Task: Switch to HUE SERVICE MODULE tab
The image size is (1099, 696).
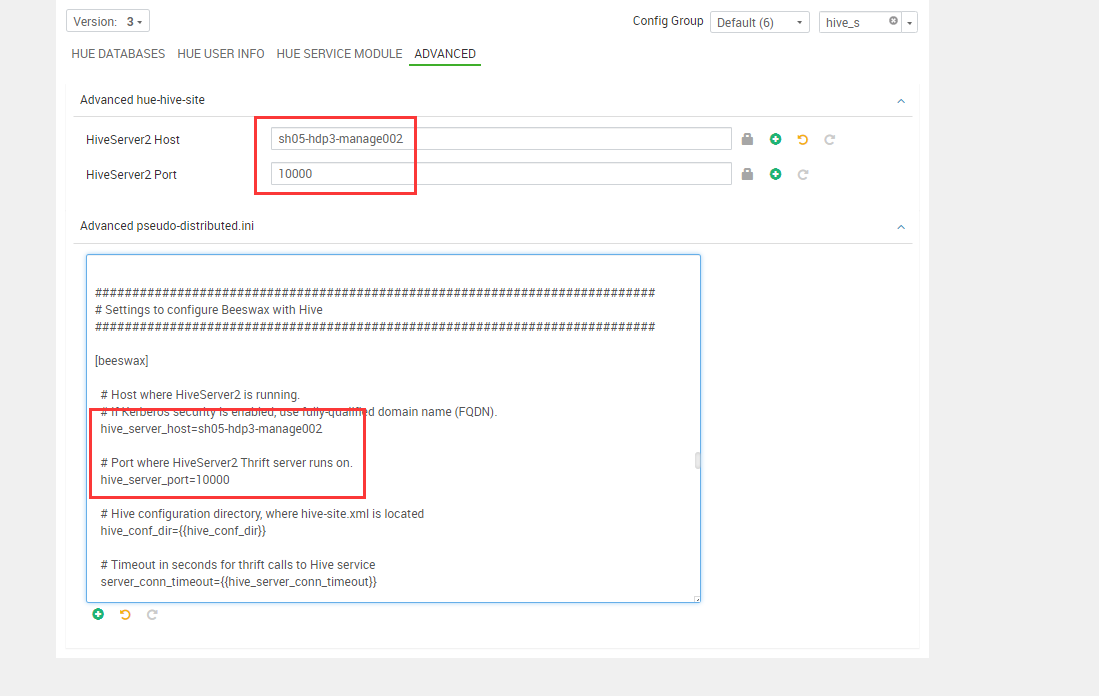Action: point(339,54)
